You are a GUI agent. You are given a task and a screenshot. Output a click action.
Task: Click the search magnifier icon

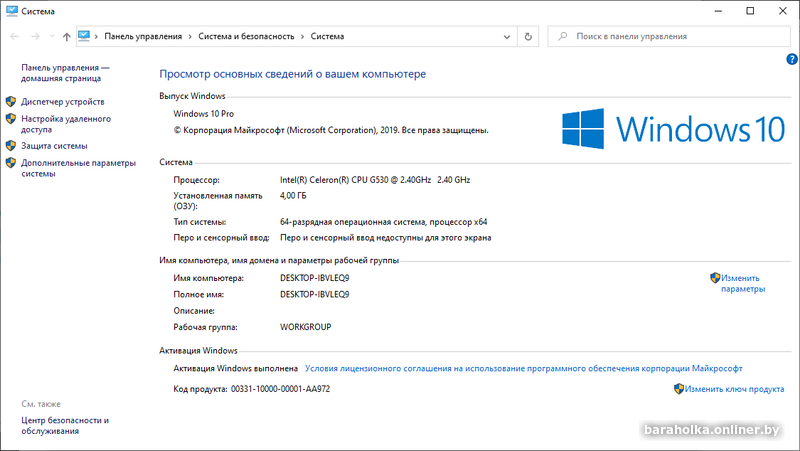(x=562, y=36)
